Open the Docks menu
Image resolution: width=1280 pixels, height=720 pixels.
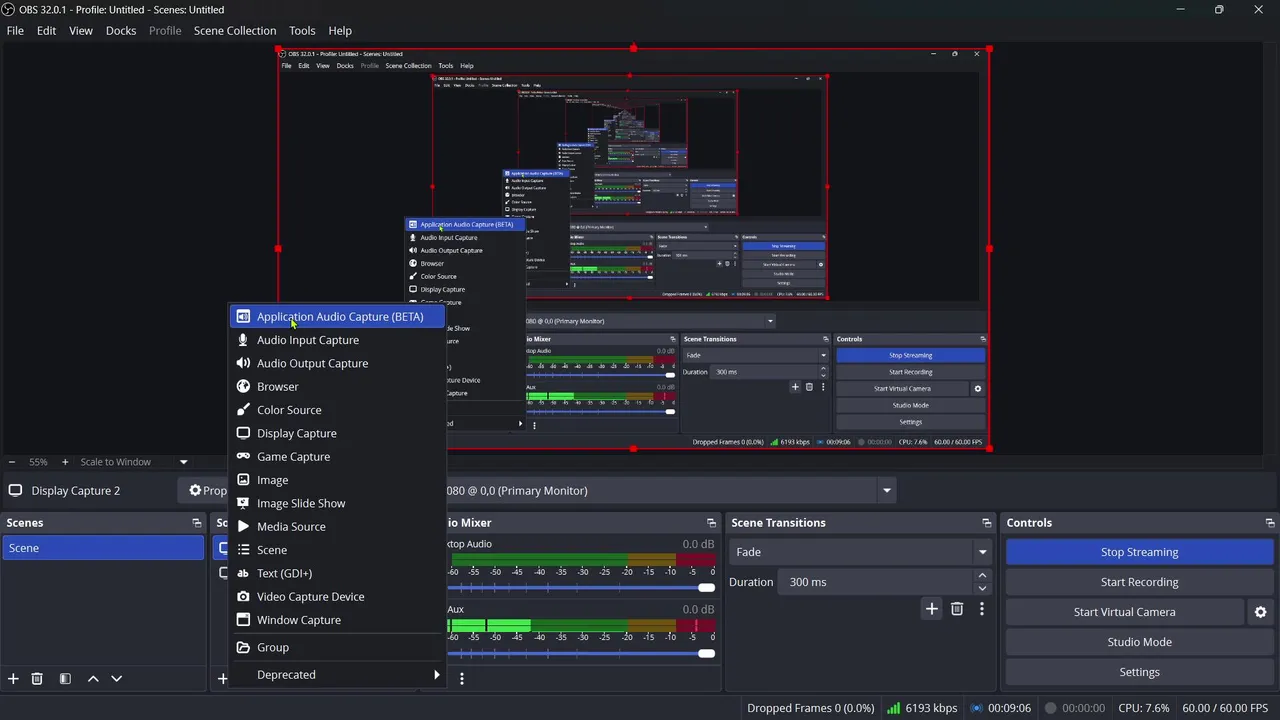(121, 31)
